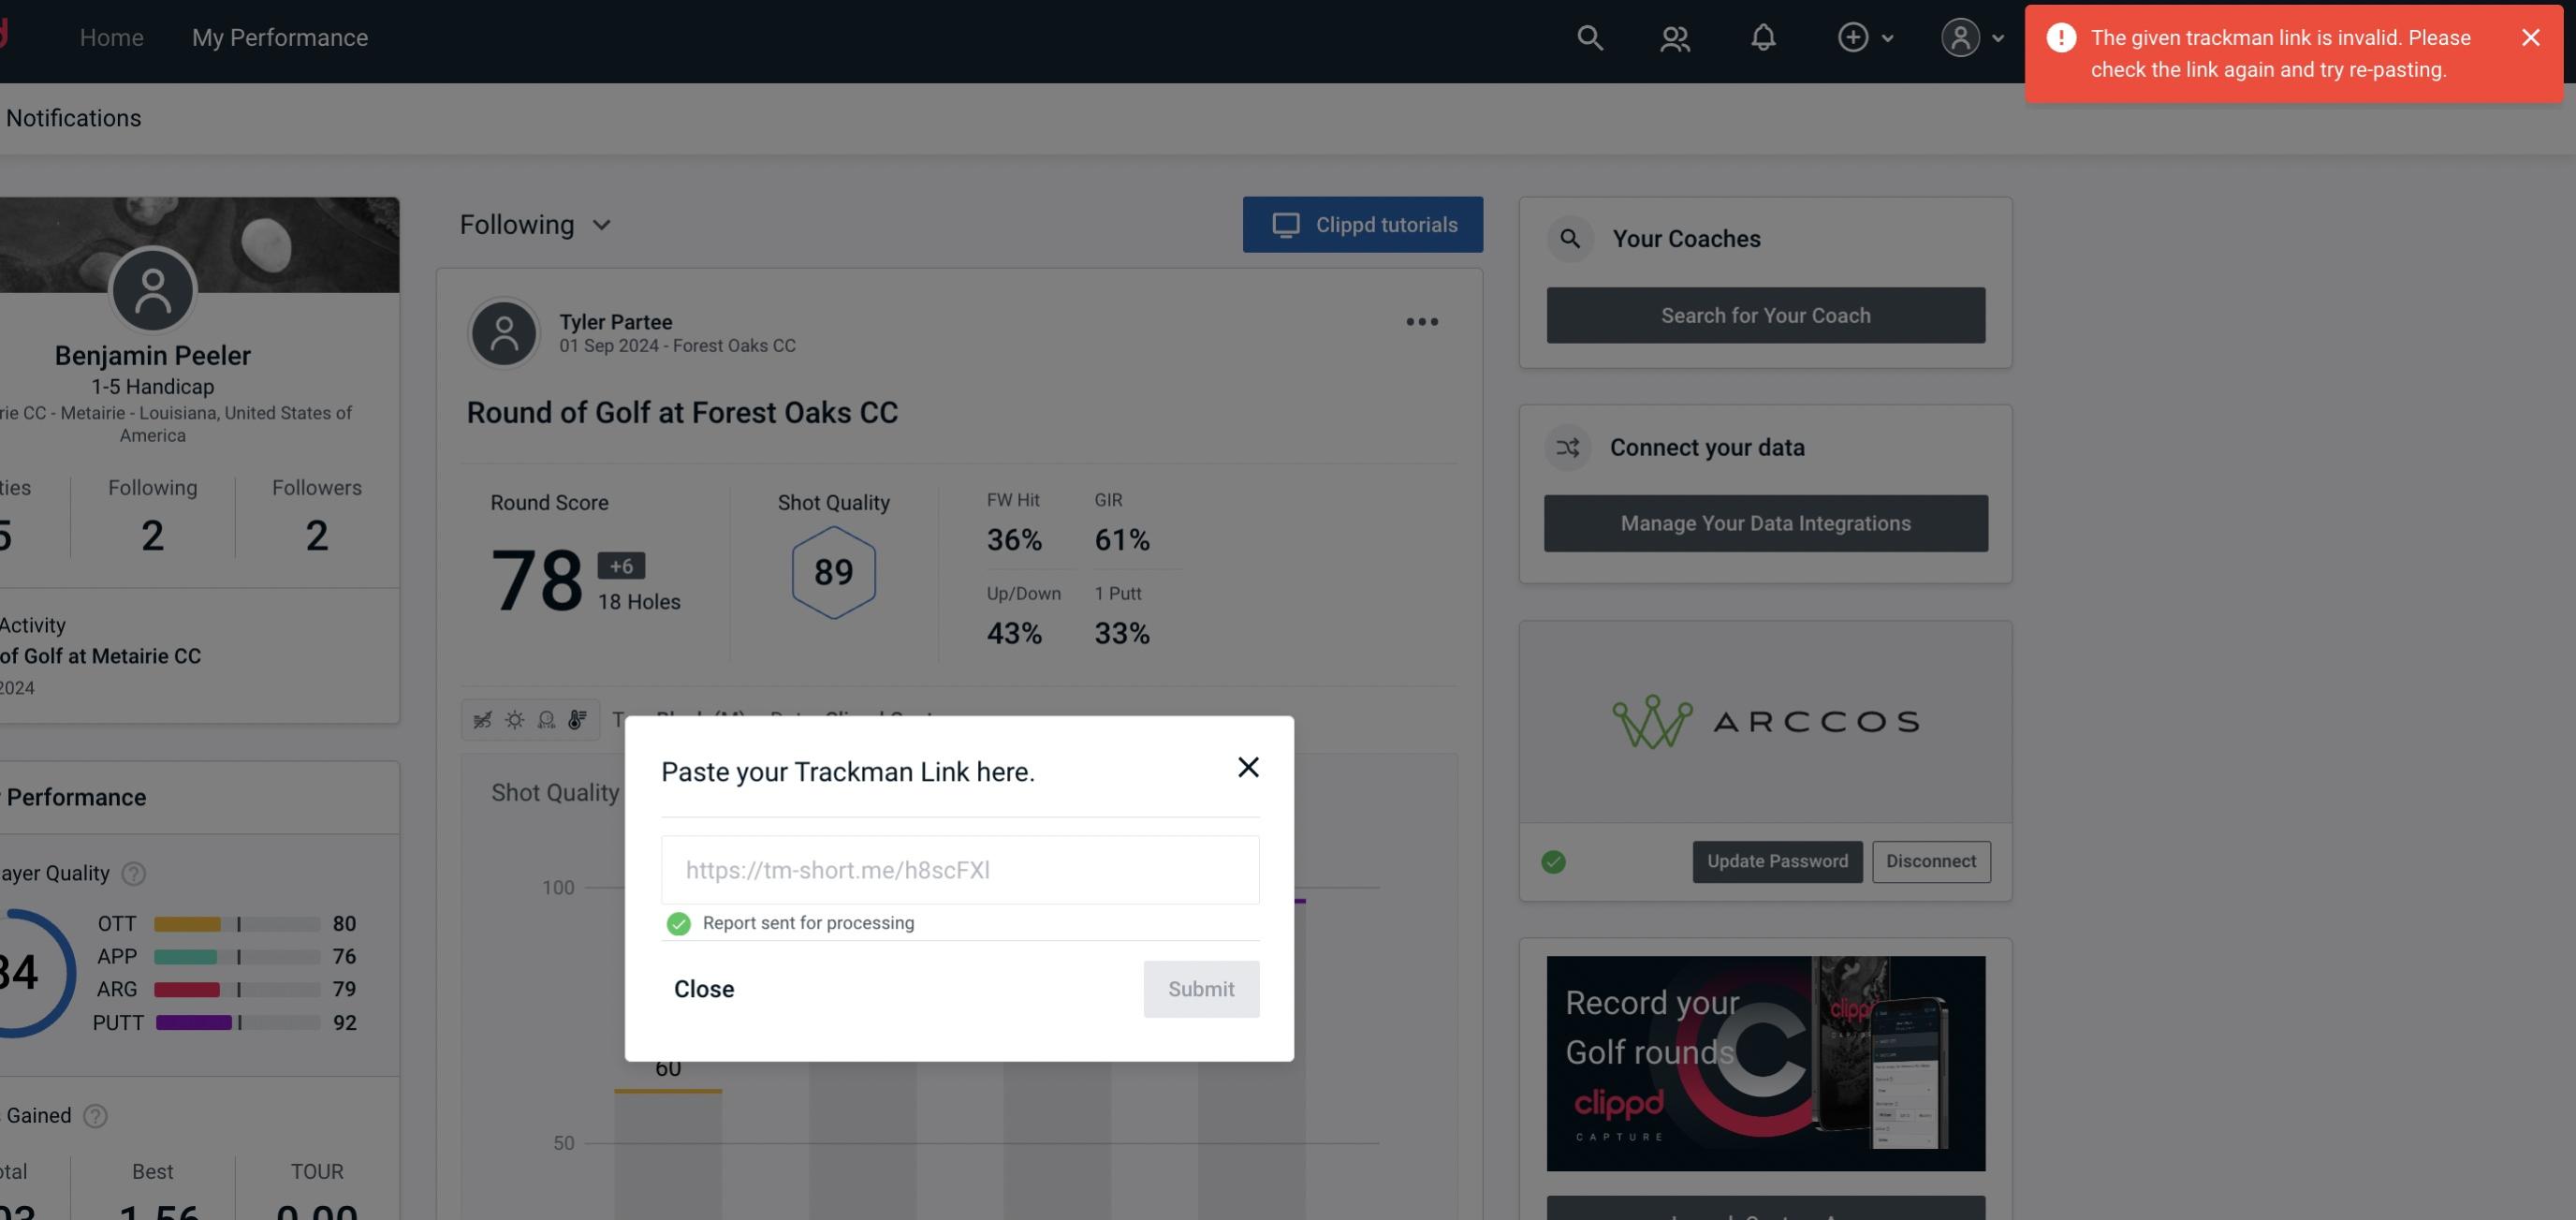Screen dimensions: 2576x1220
Task: Click the Manage Your Data Integrations button
Action: (x=1766, y=522)
